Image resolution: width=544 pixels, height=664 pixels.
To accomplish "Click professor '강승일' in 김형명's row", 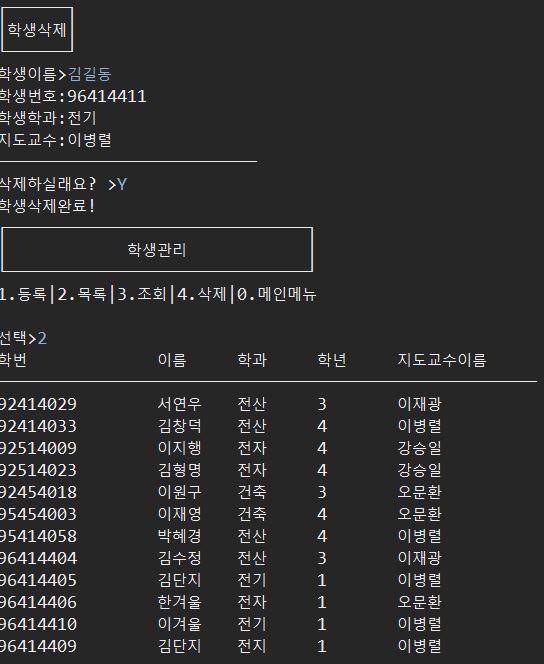I will tap(420, 470).
